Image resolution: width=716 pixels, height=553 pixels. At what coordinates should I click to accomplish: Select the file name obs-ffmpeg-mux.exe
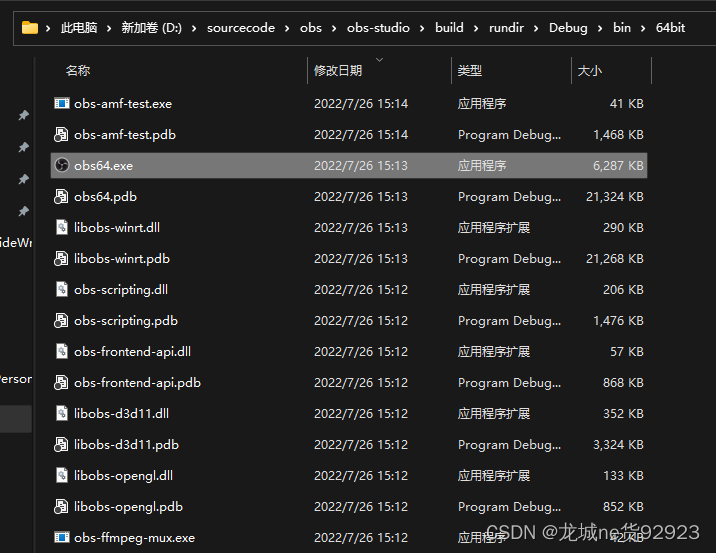(x=134, y=537)
